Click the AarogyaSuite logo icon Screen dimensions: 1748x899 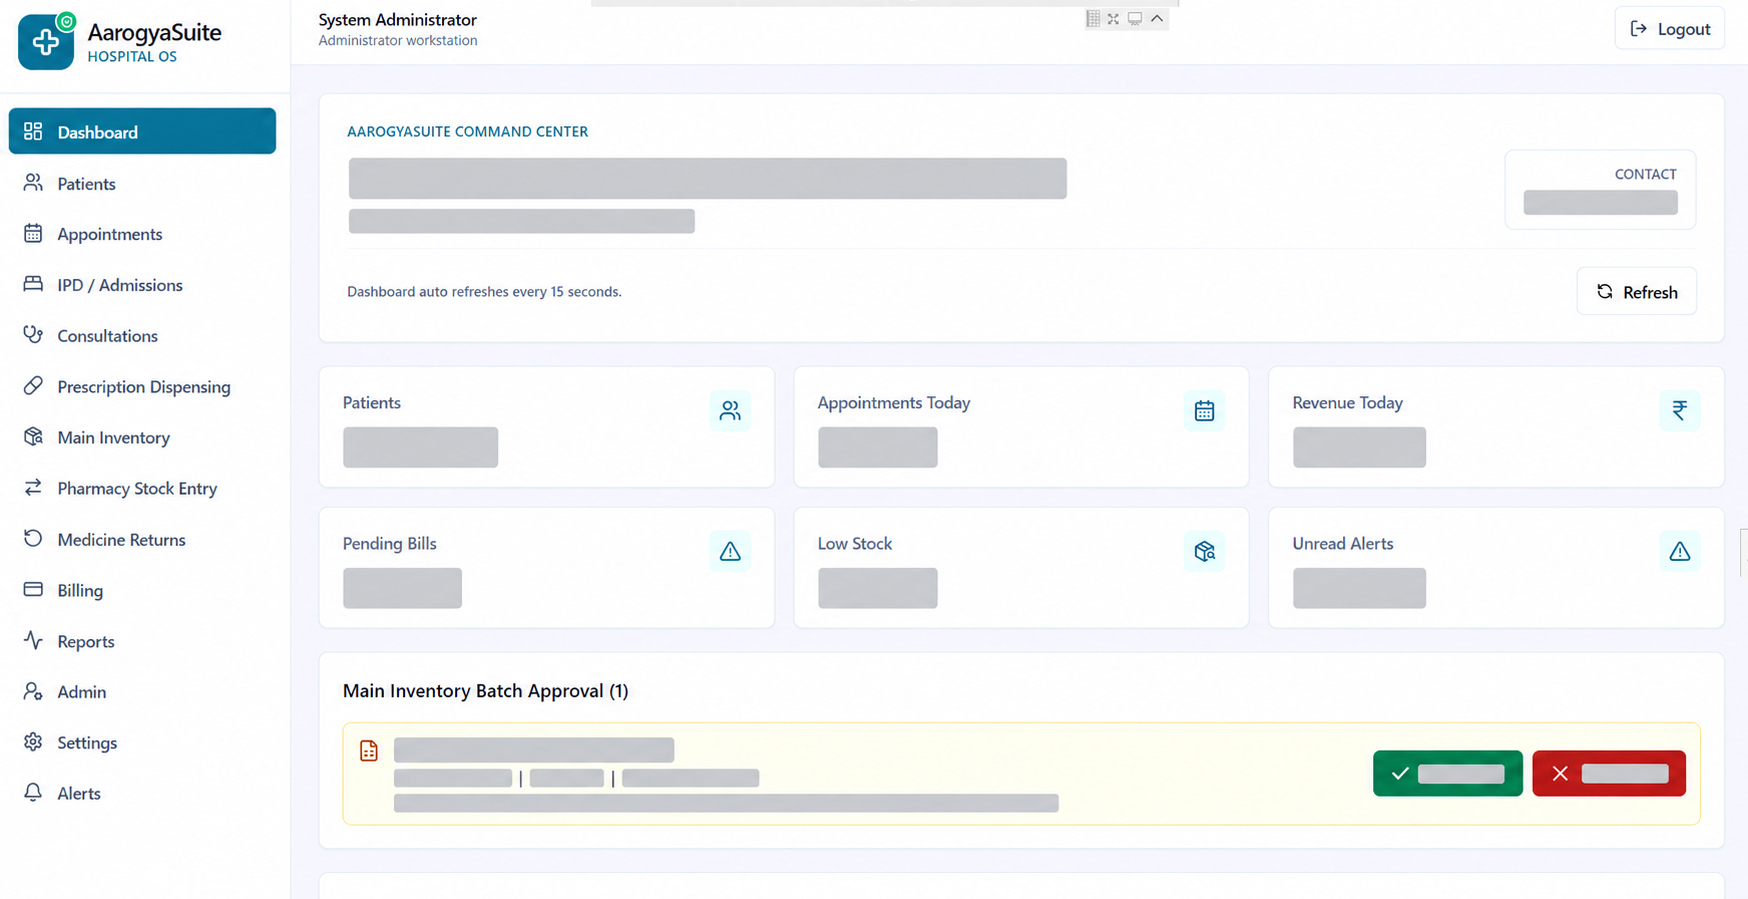click(x=46, y=41)
